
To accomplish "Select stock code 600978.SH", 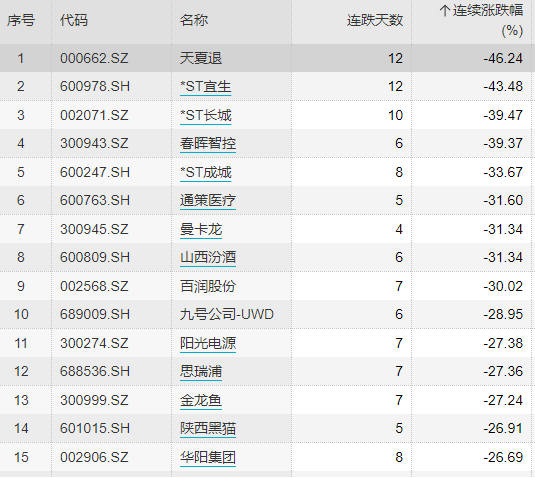I will pyautogui.click(x=95, y=87).
